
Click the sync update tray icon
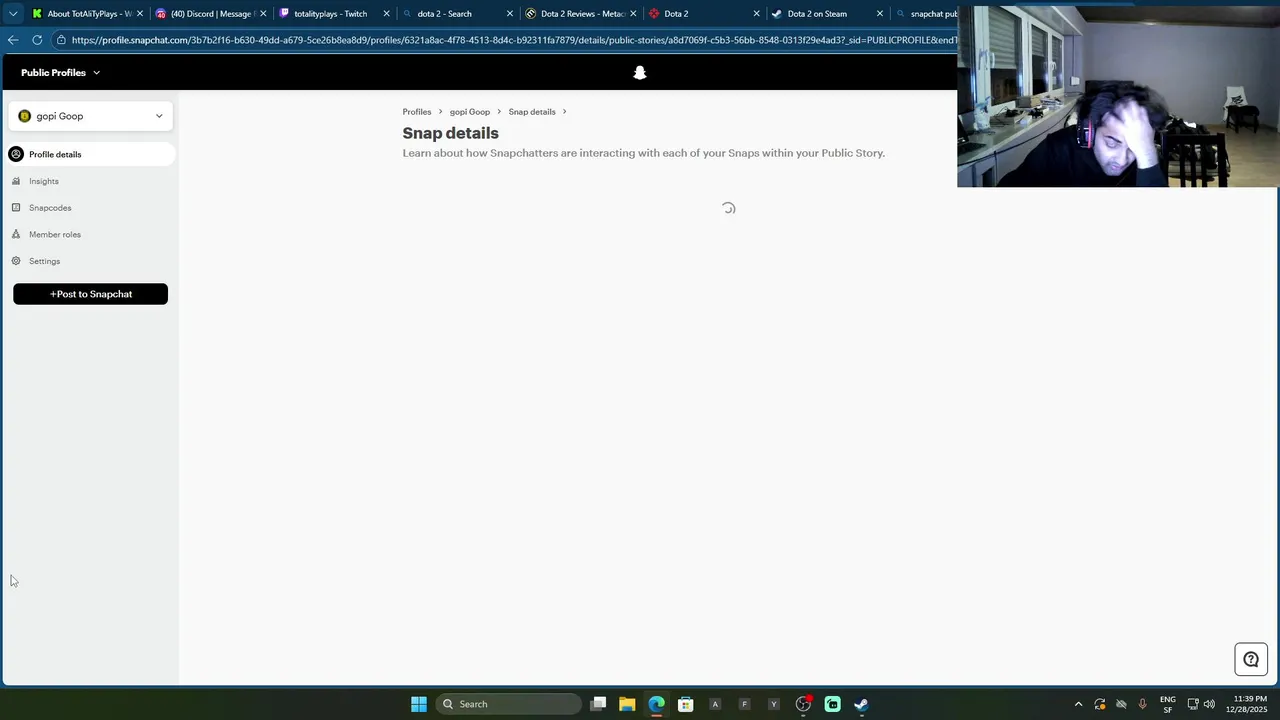coord(1100,704)
